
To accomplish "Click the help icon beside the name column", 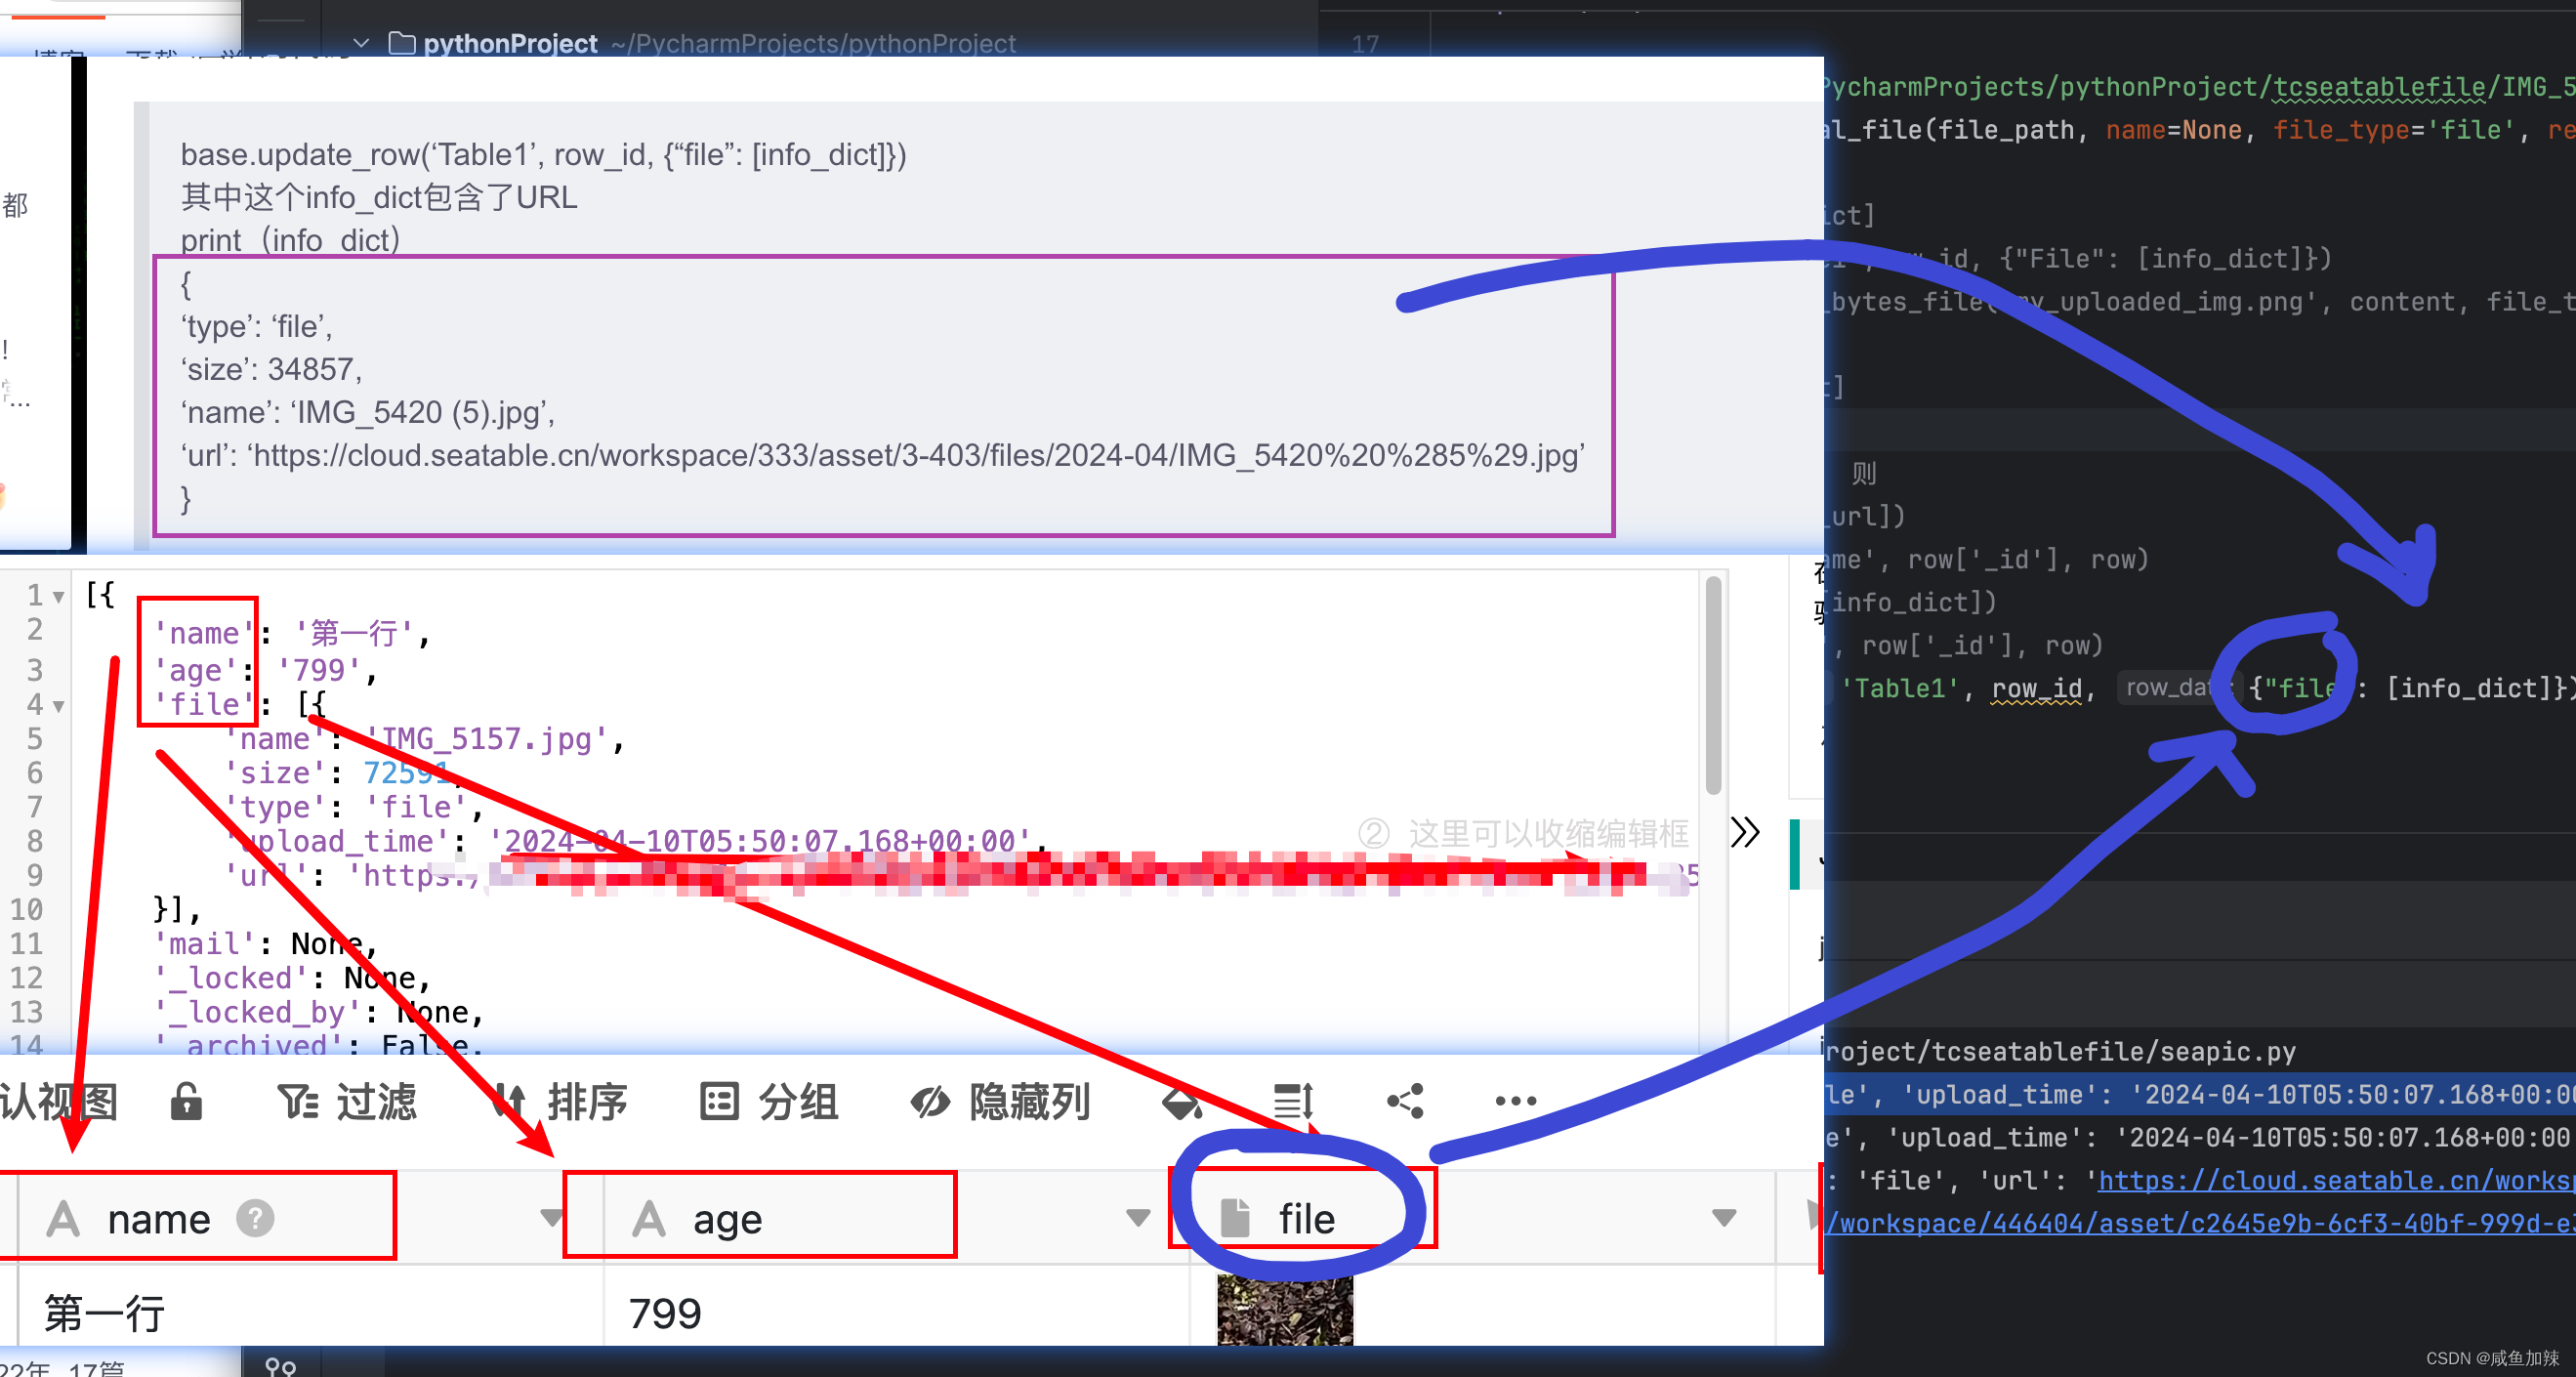I will pos(256,1218).
